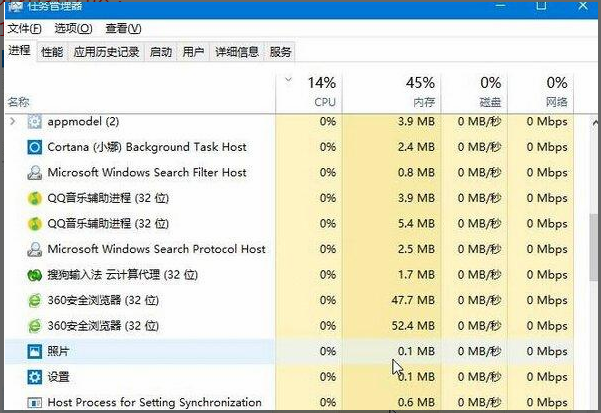Sort processes by 名称 column header
The width and height of the screenshot is (601, 413).
coord(19,101)
